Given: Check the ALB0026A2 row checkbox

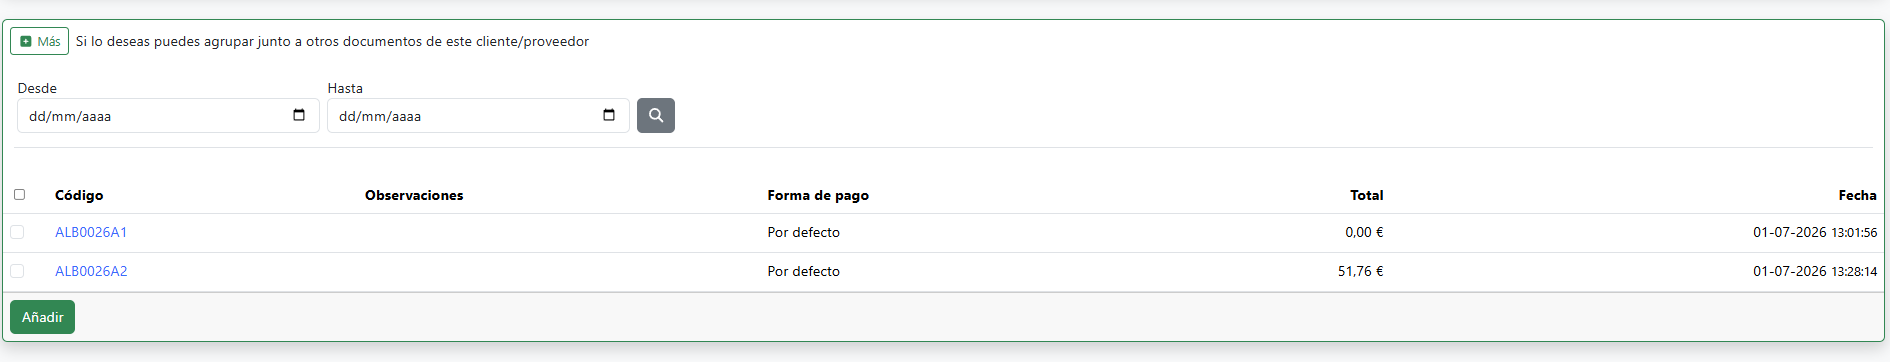Looking at the screenshot, I should point(17,271).
